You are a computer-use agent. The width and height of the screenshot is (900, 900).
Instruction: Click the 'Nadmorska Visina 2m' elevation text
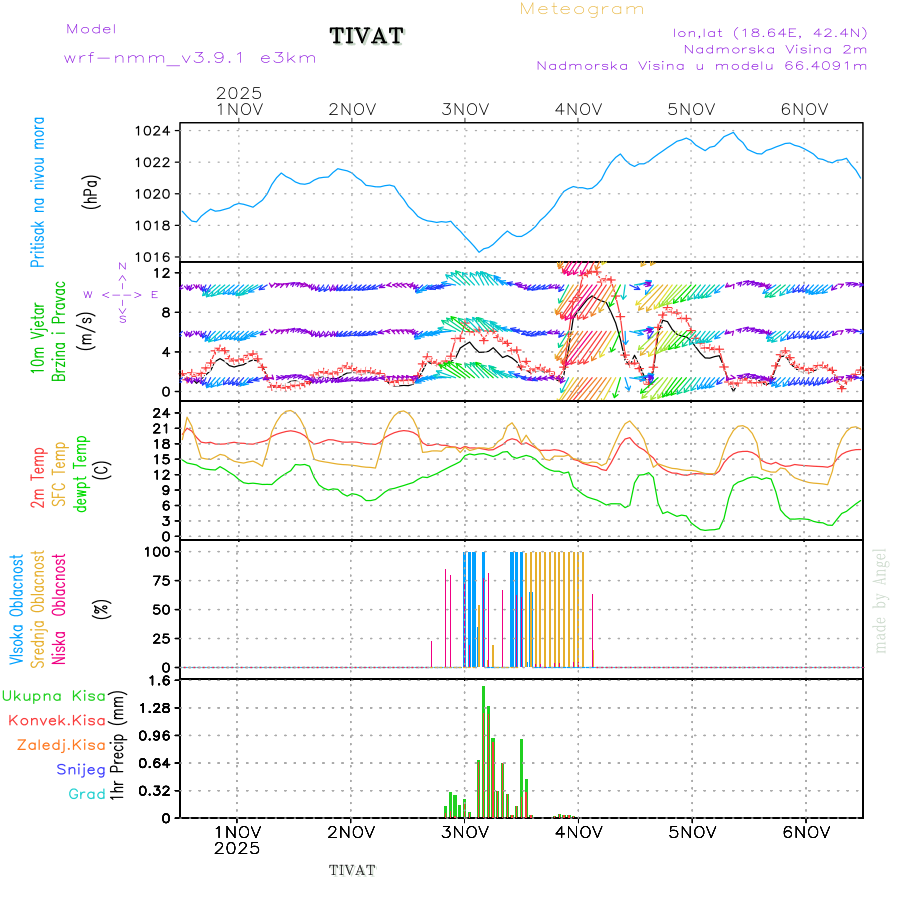(x=775, y=48)
